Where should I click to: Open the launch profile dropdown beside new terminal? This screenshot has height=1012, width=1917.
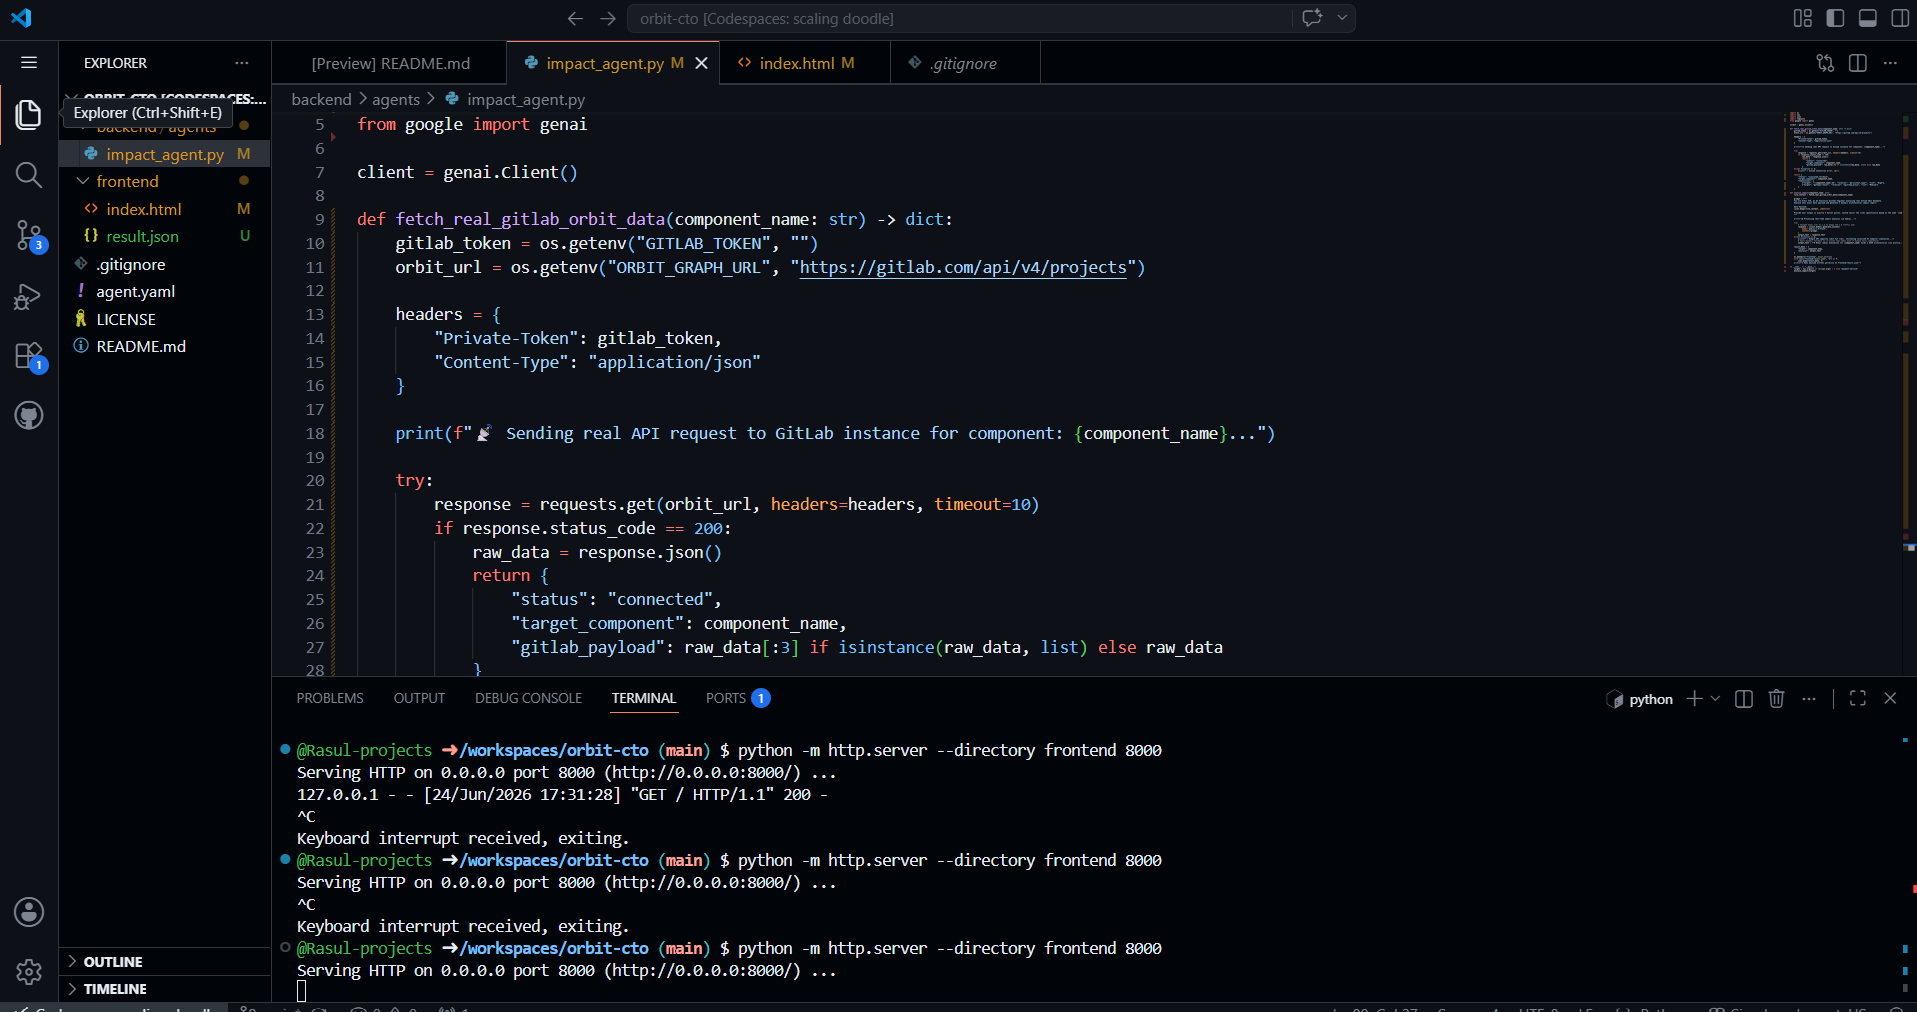pos(1715,699)
